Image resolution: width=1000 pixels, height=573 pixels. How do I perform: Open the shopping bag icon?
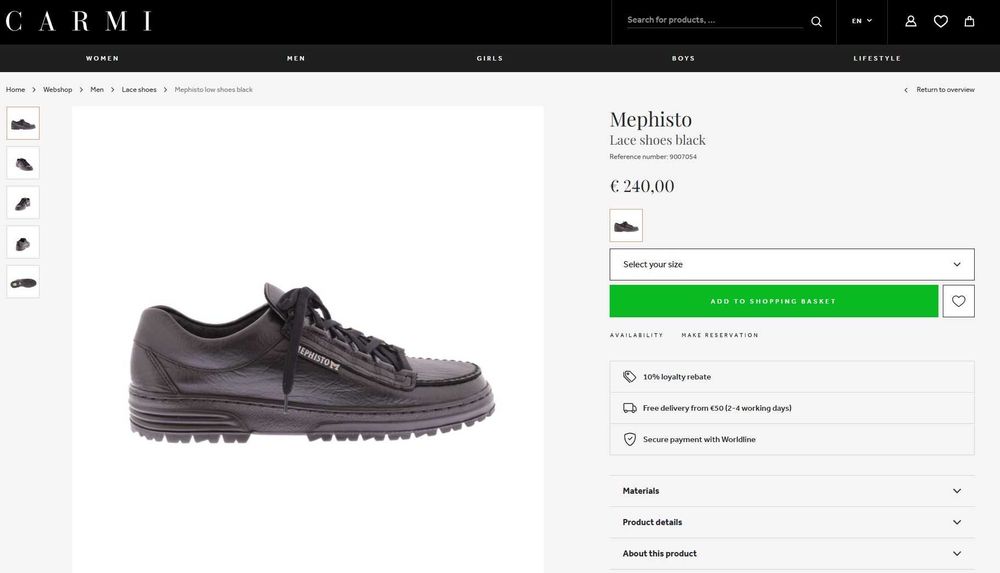pos(969,21)
